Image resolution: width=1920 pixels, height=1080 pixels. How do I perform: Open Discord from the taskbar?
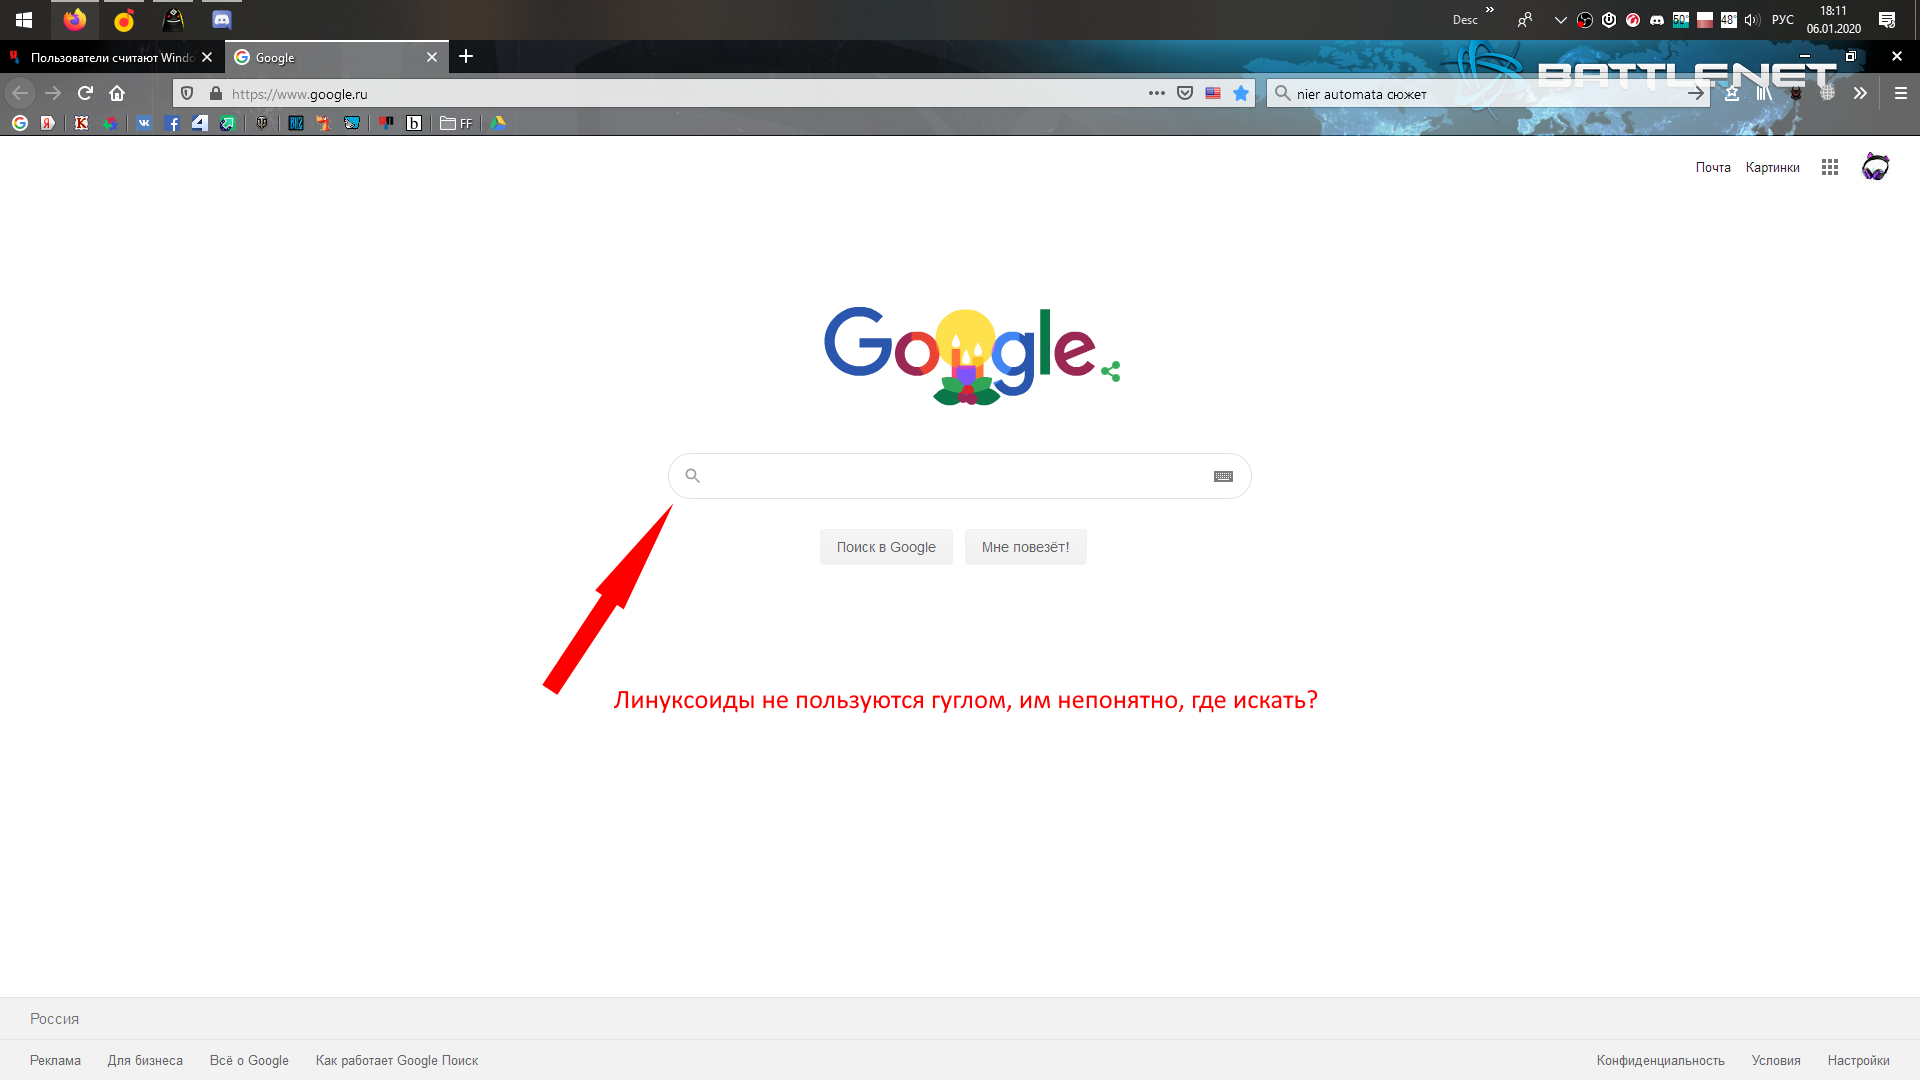tap(222, 20)
